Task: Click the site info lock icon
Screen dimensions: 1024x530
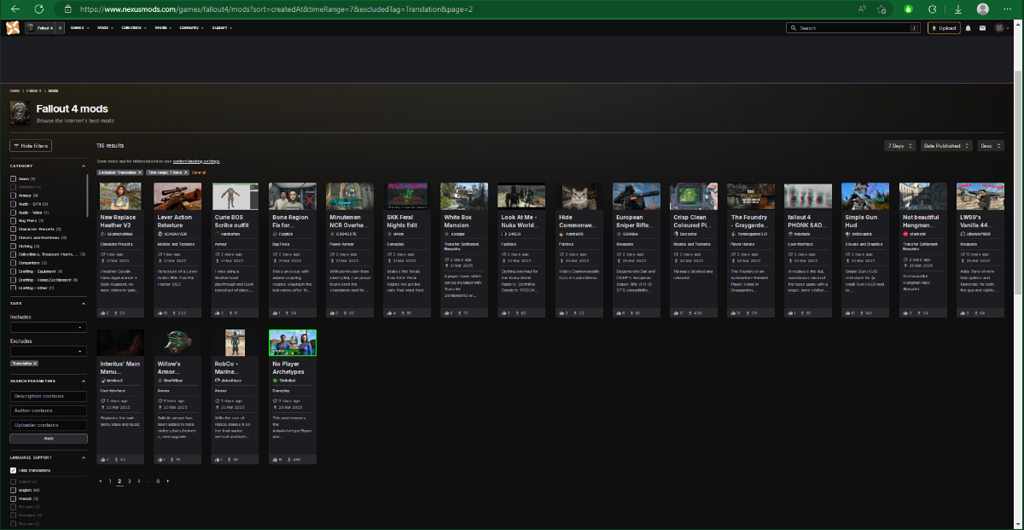Action: (67, 10)
